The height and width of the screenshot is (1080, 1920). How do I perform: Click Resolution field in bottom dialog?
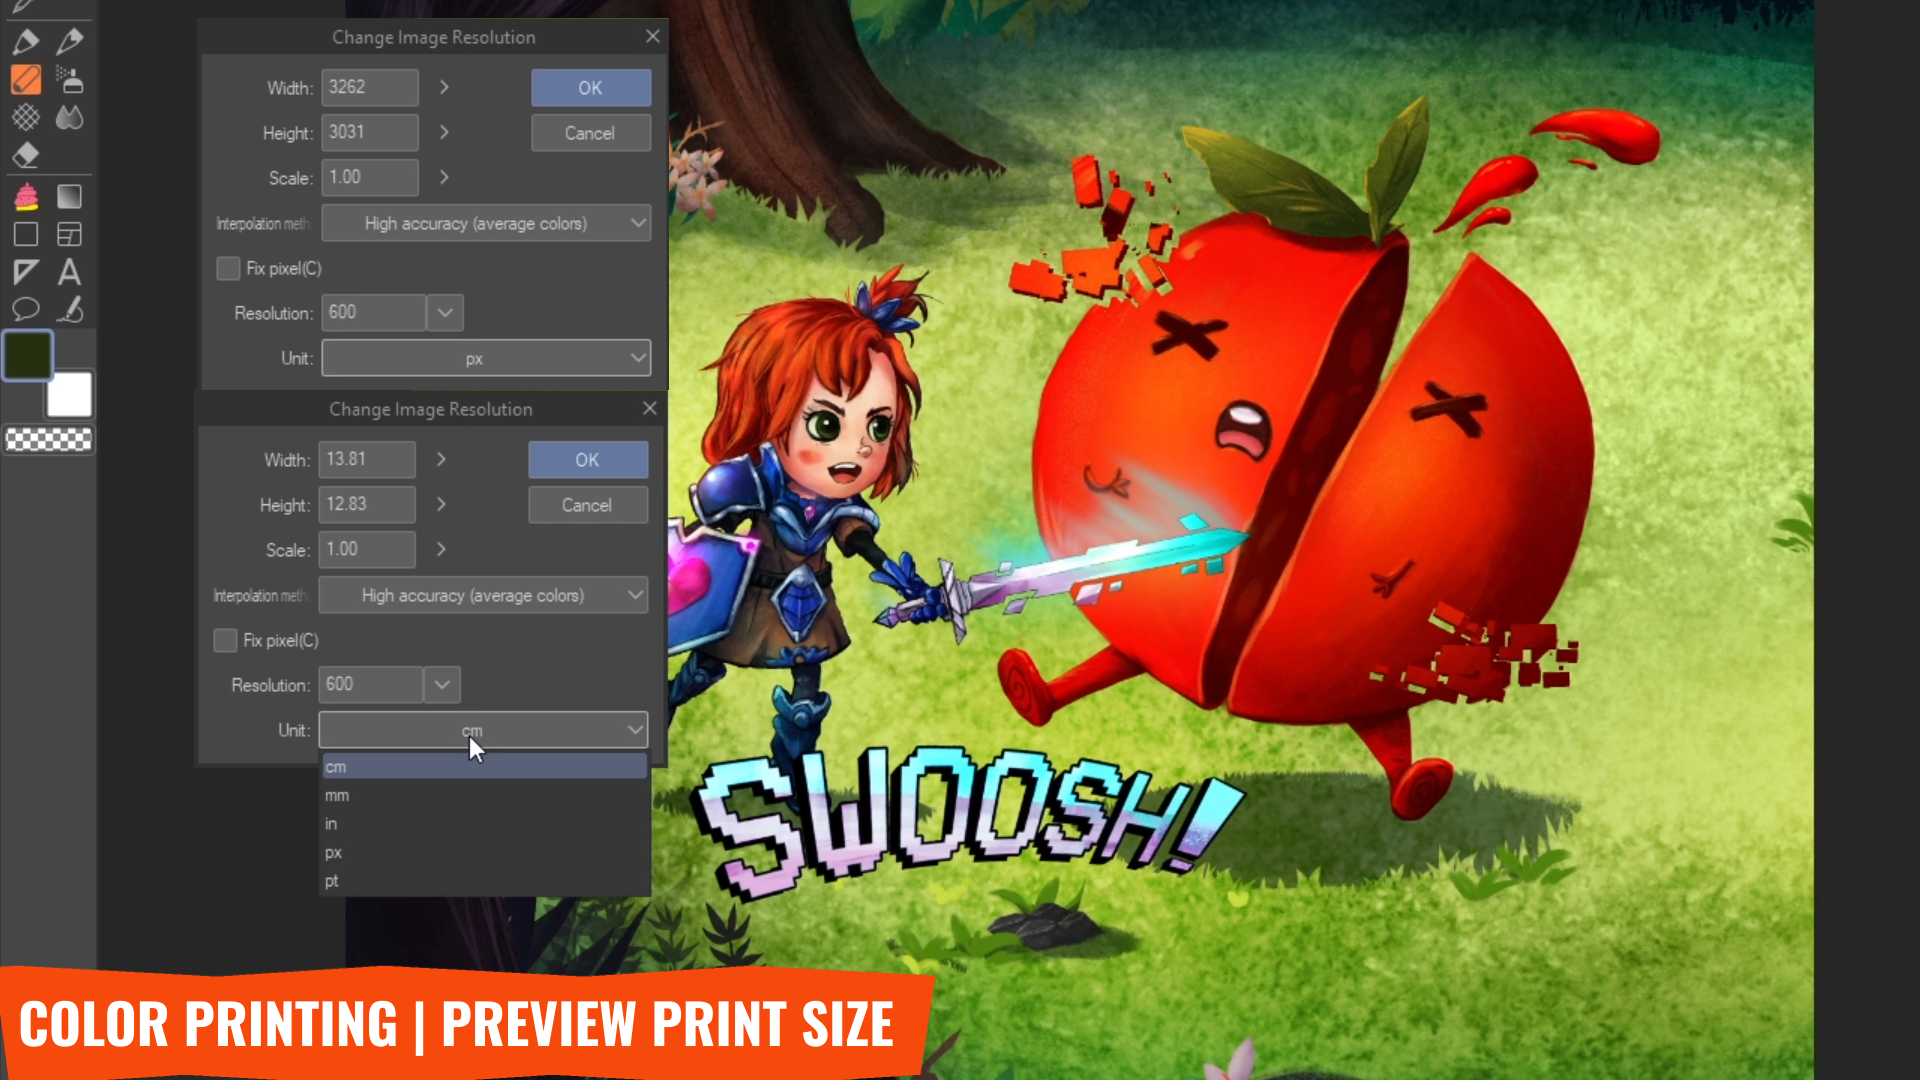click(x=370, y=685)
